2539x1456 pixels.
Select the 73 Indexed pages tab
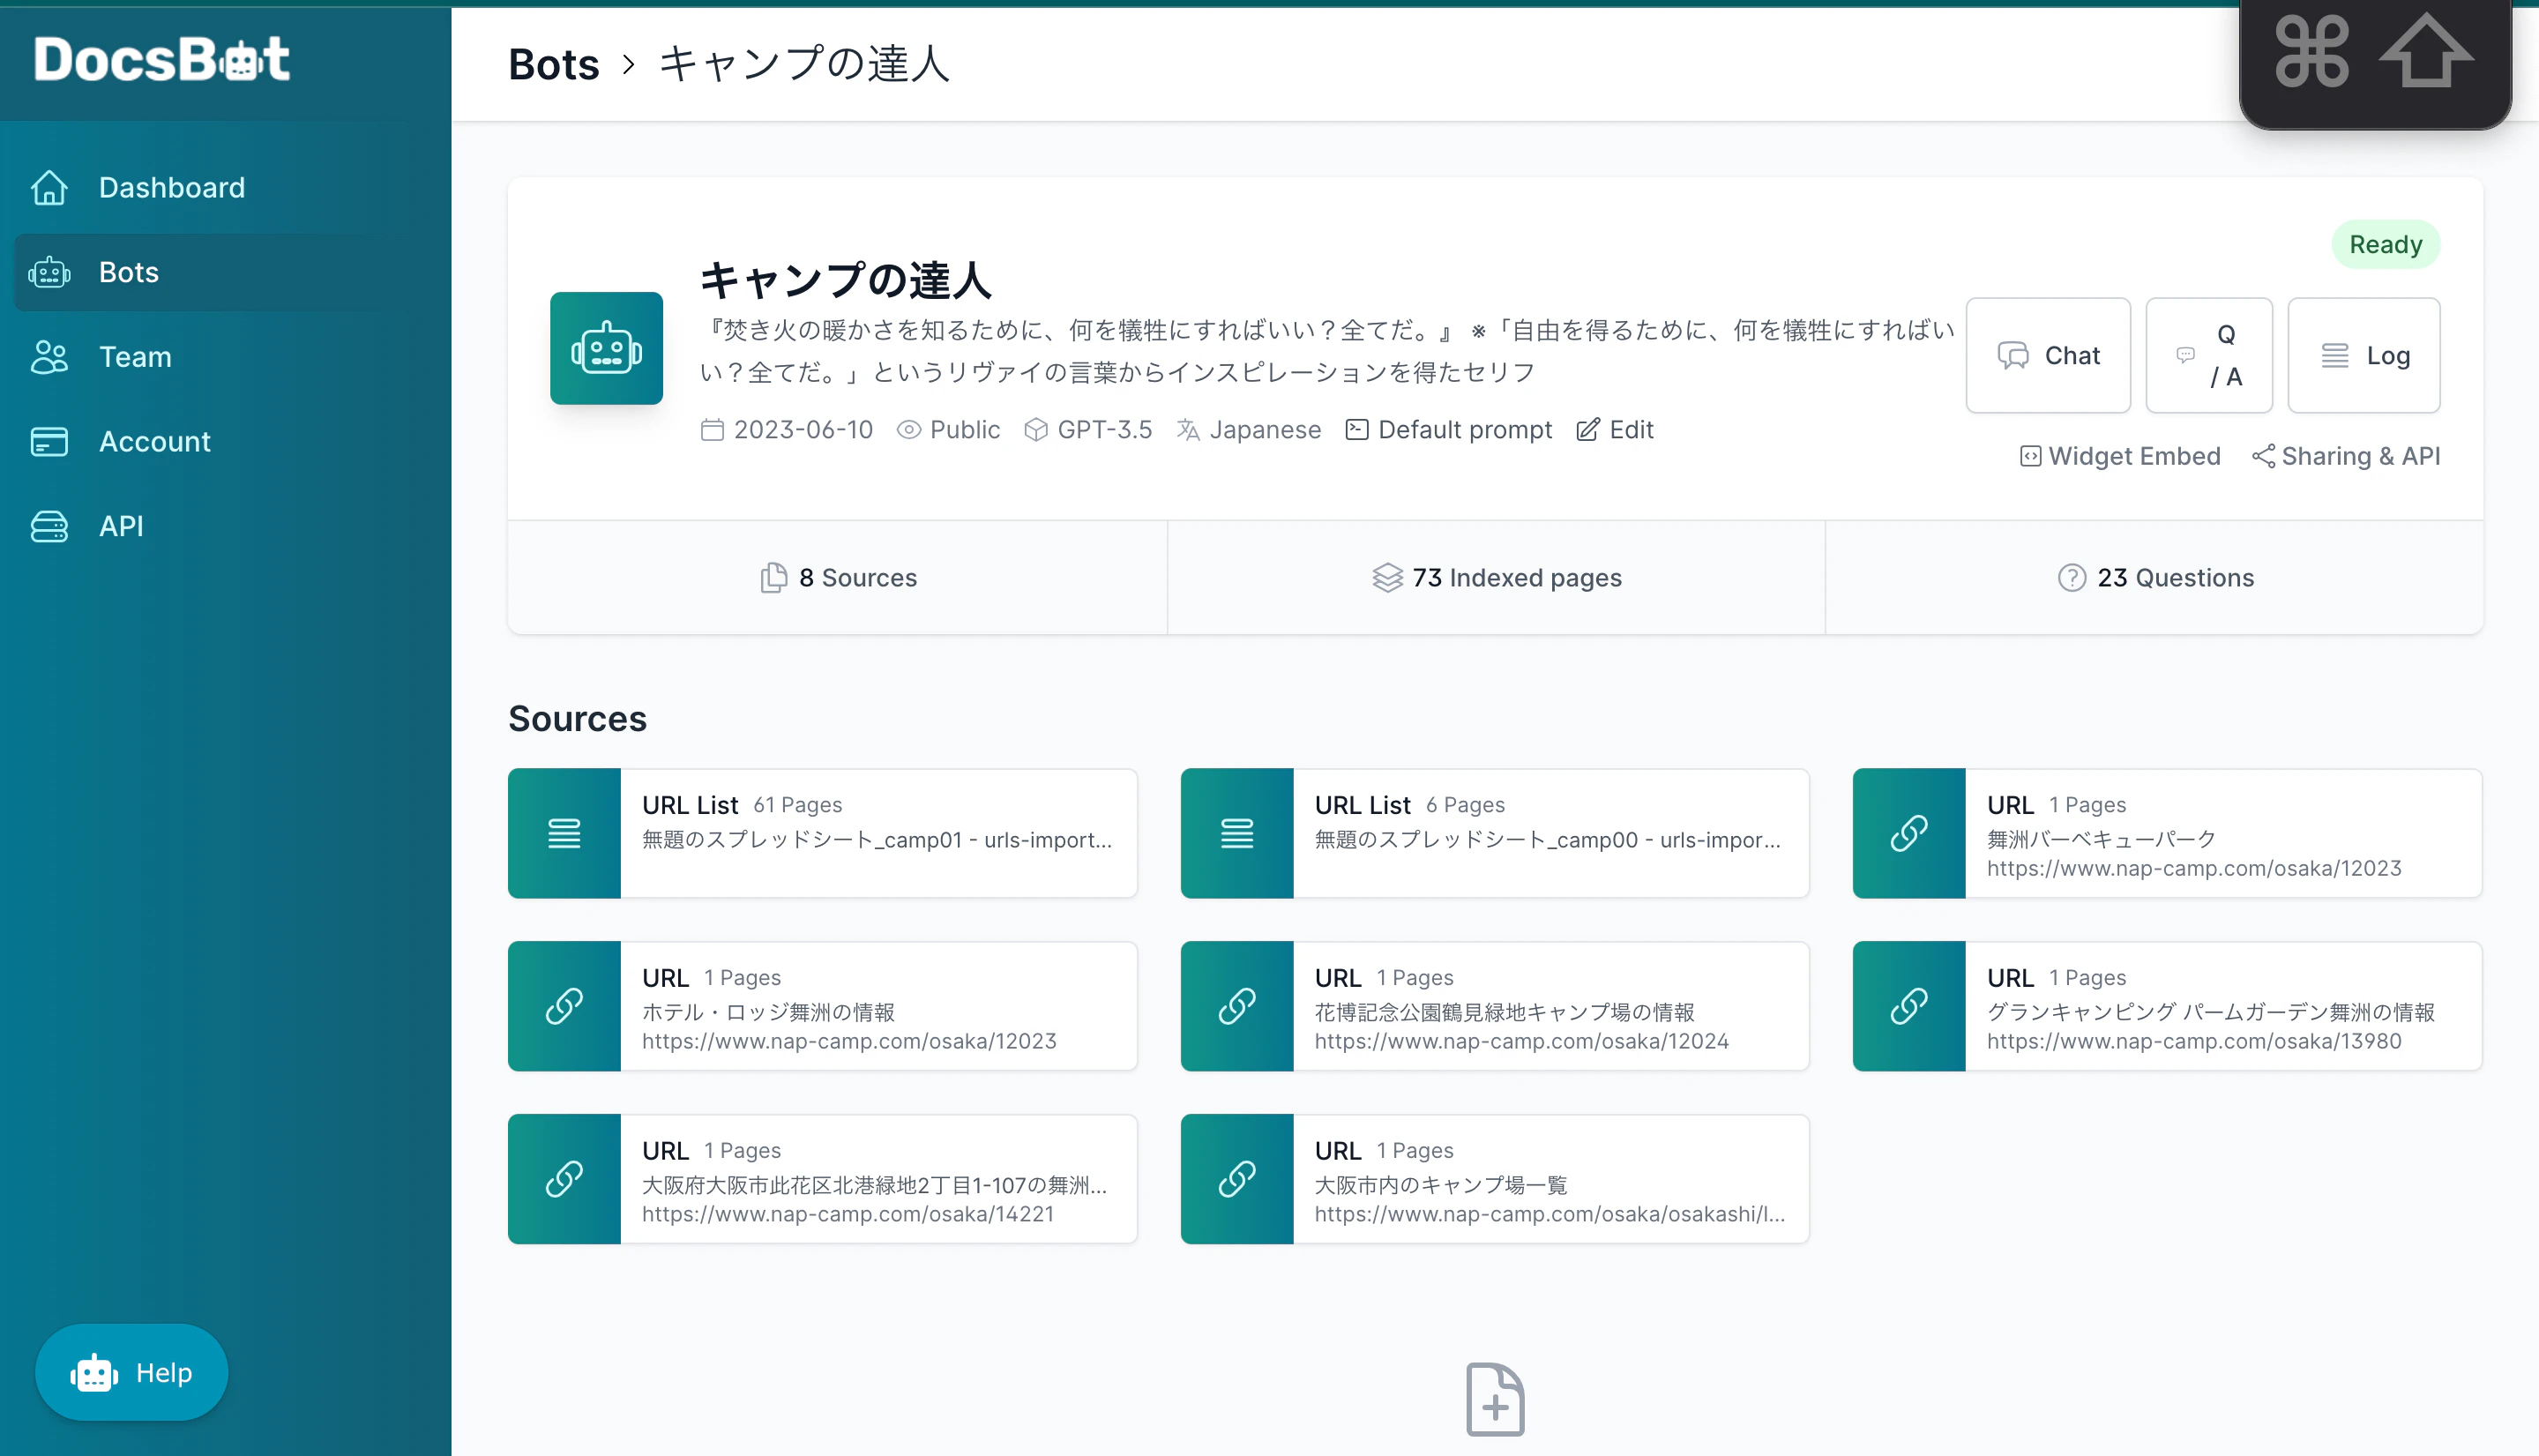tap(1496, 577)
